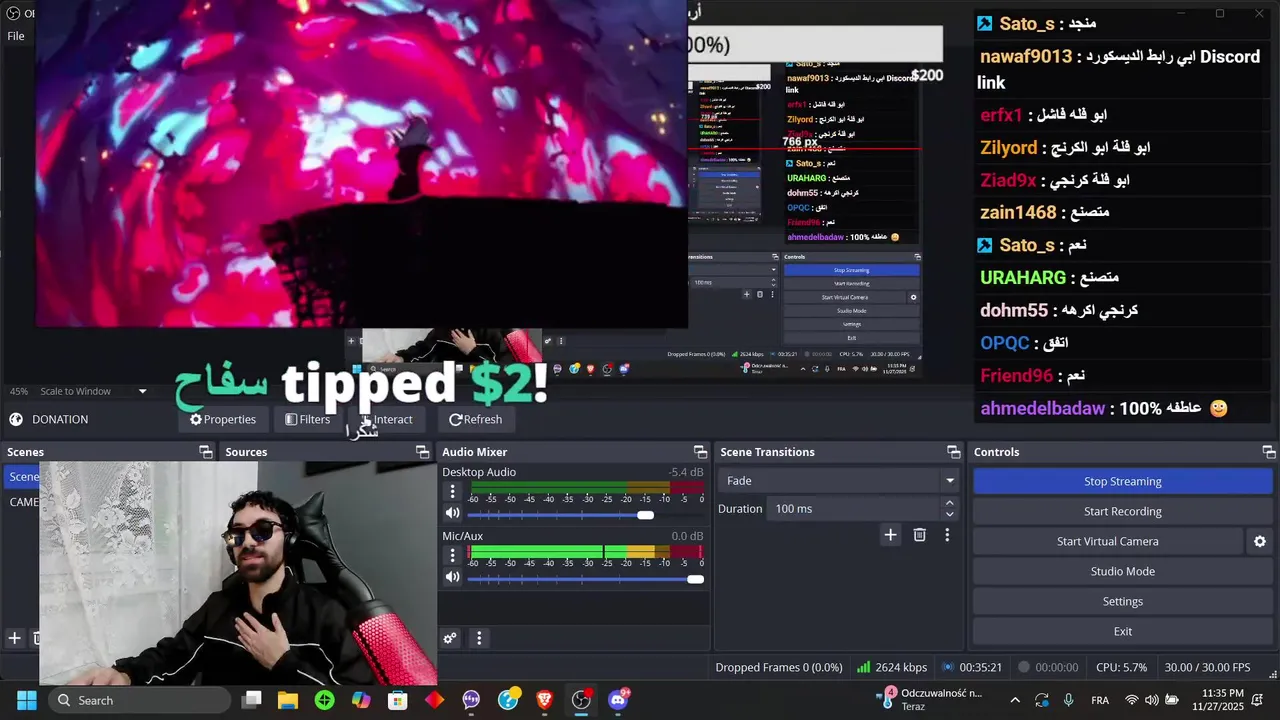Open virtual camera settings gear
The width and height of the screenshot is (1280, 720).
(1260, 541)
